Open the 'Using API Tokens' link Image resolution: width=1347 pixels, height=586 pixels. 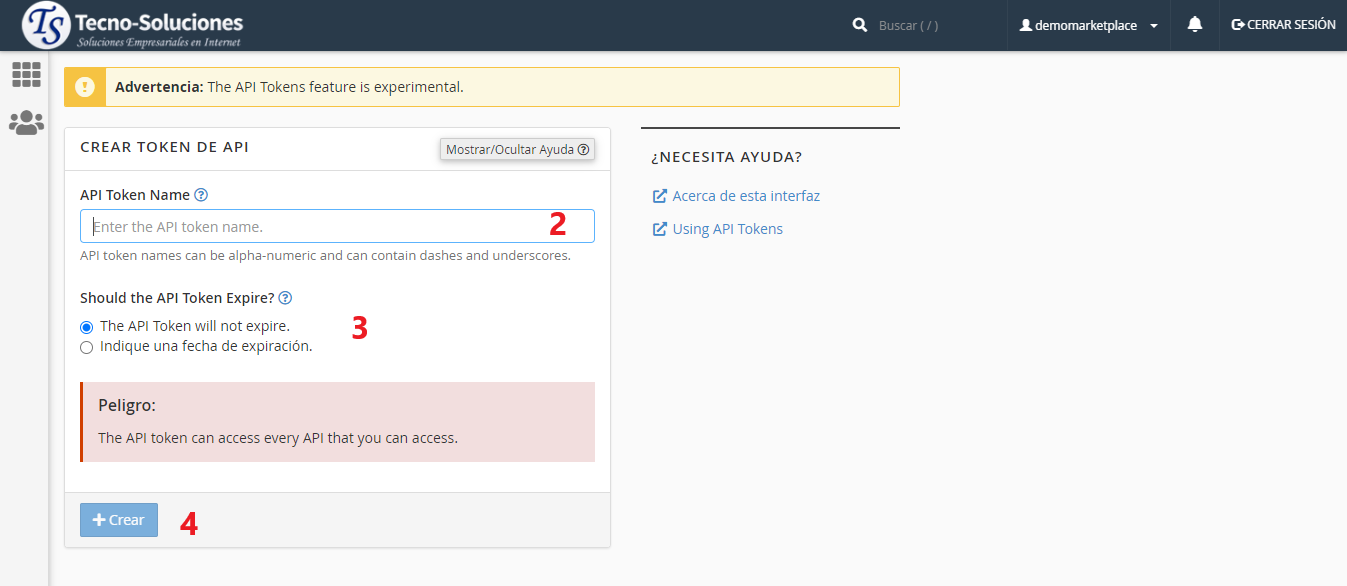pyautogui.click(x=727, y=229)
